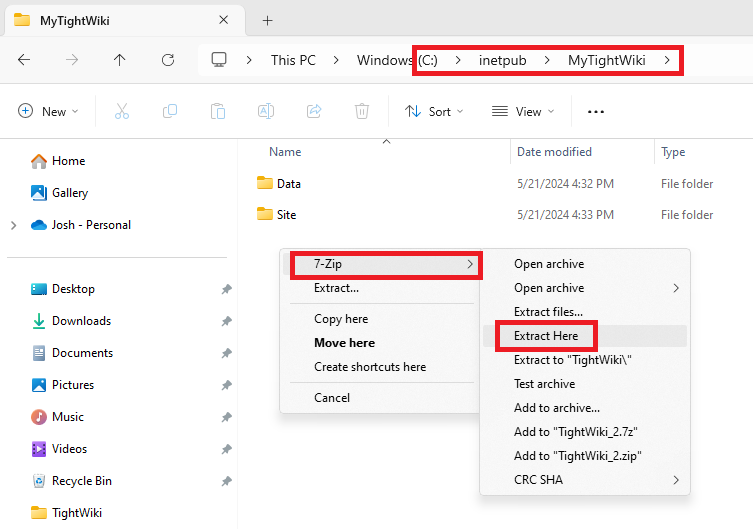The width and height of the screenshot is (753, 529).
Task: Expand the Josh - Personal tree node
Action: coord(13,225)
